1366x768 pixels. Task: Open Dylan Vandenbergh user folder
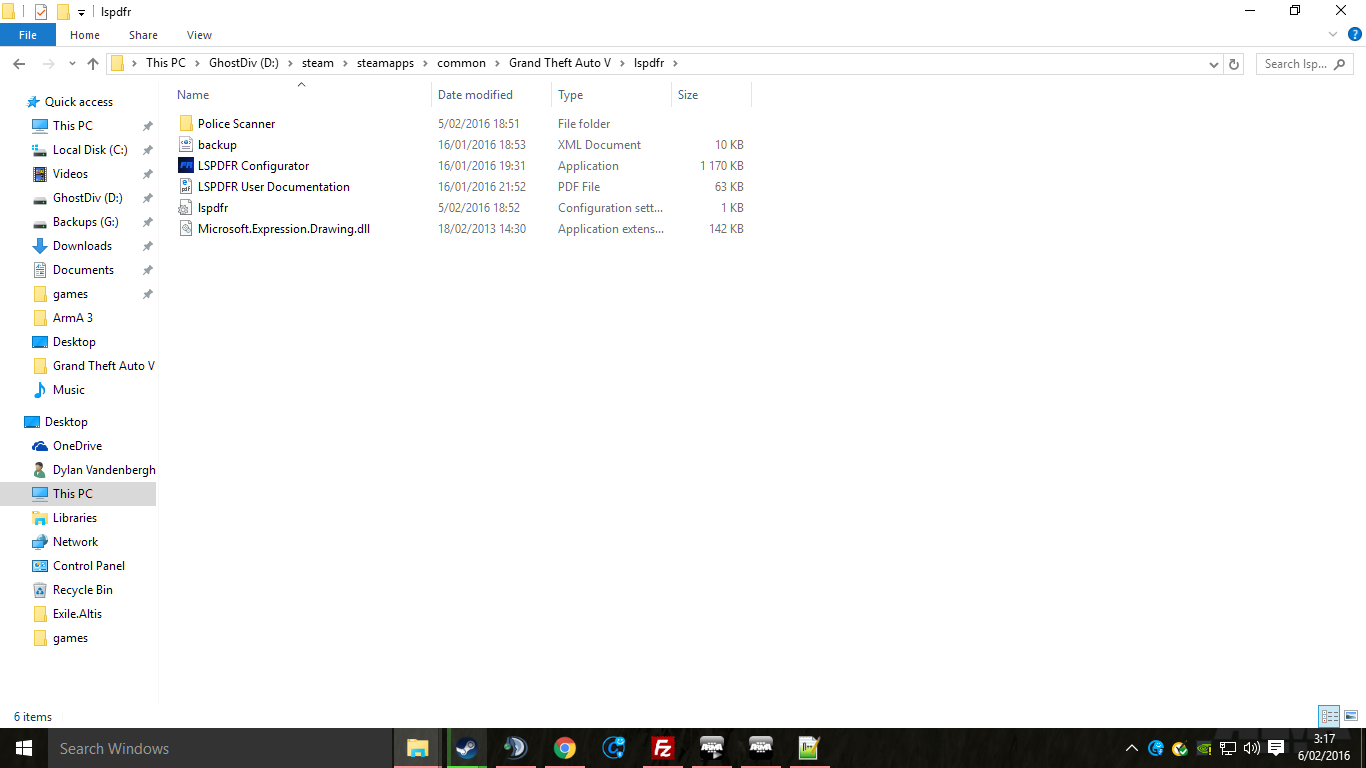[x=104, y=470]
